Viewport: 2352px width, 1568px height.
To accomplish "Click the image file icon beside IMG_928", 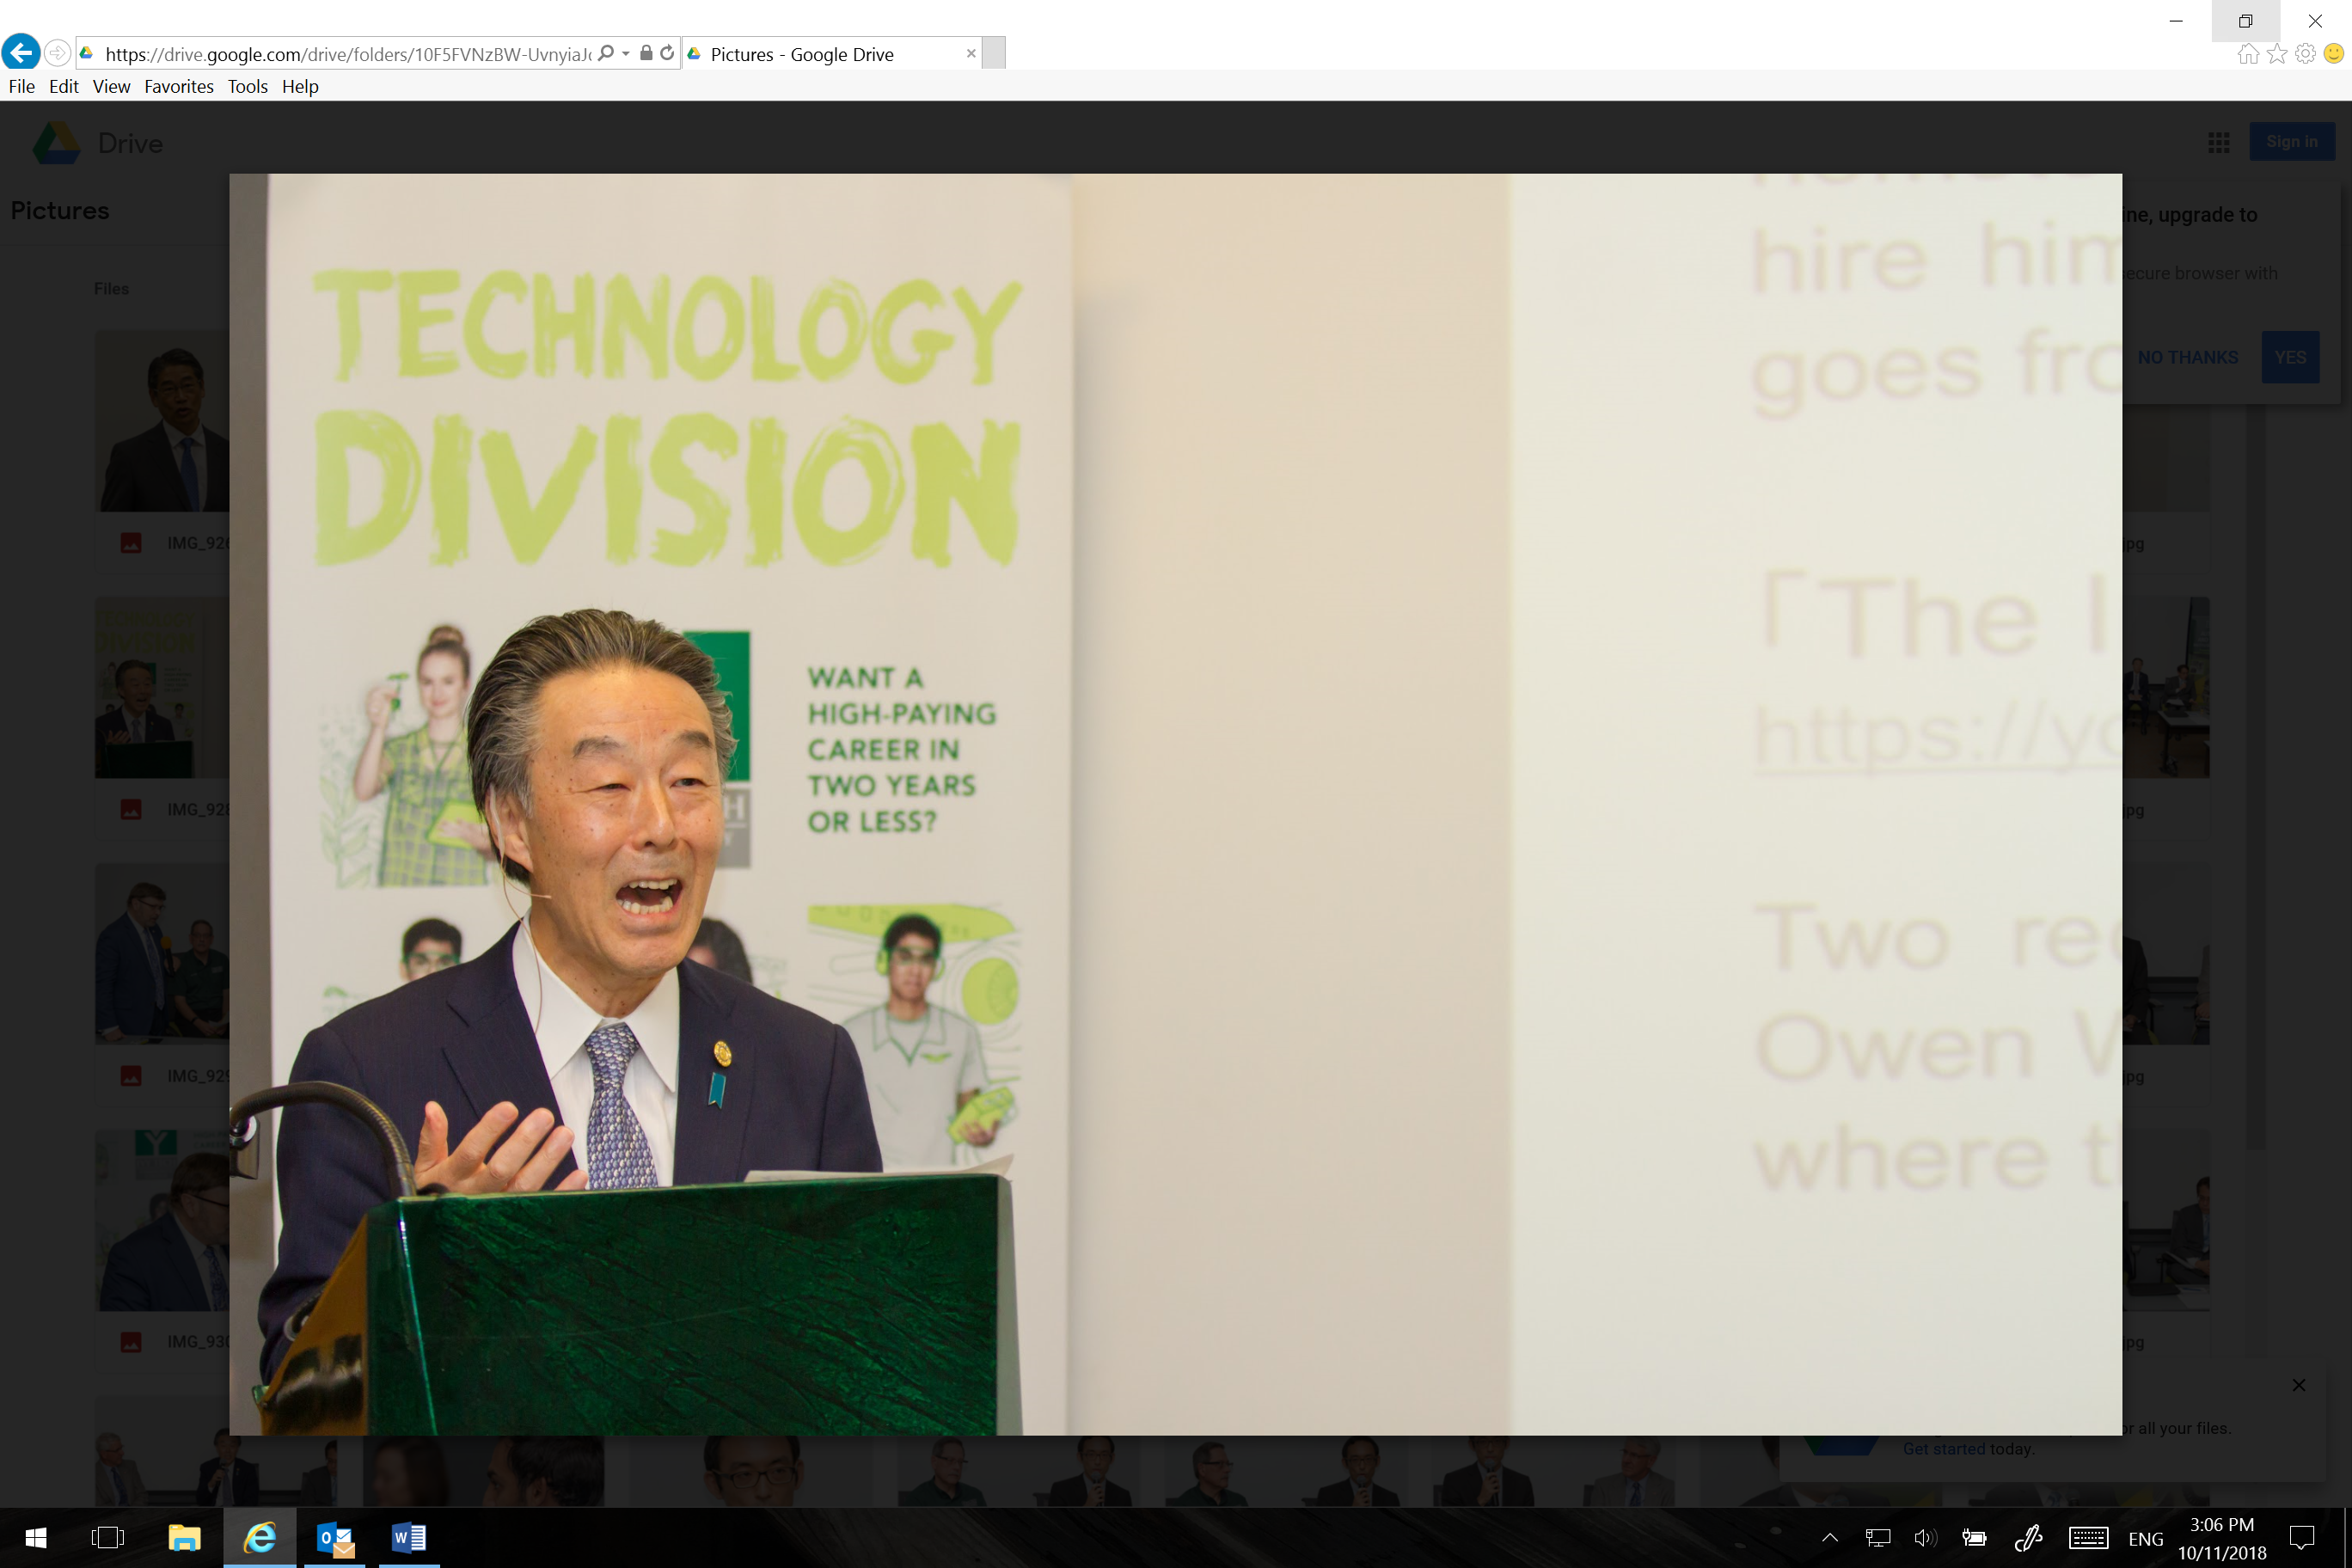I will pyautogui.click(x=131, y=809).
